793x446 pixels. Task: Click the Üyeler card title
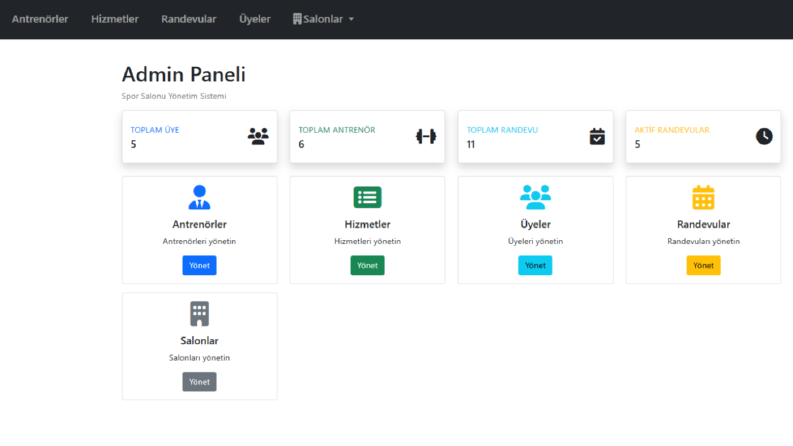[x=536, y=225]
